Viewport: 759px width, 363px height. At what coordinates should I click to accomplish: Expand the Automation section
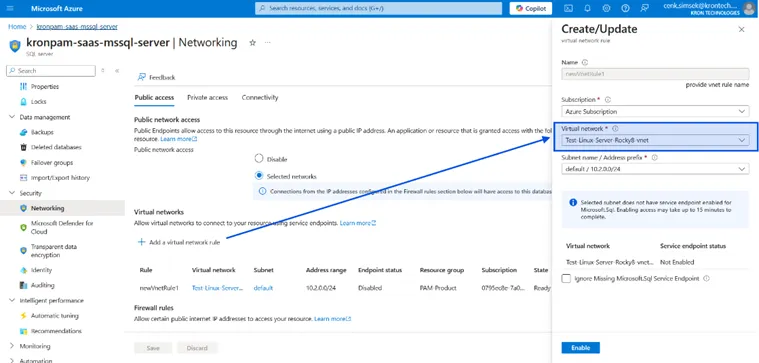point(12,360)
